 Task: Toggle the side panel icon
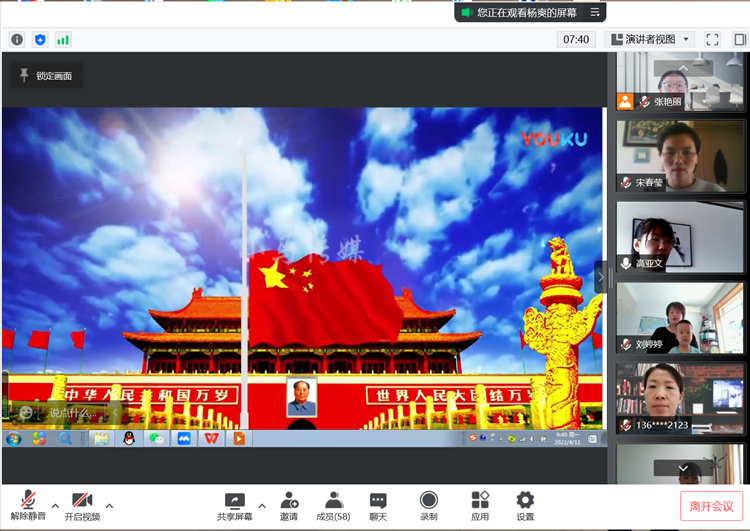pos(740,39)
